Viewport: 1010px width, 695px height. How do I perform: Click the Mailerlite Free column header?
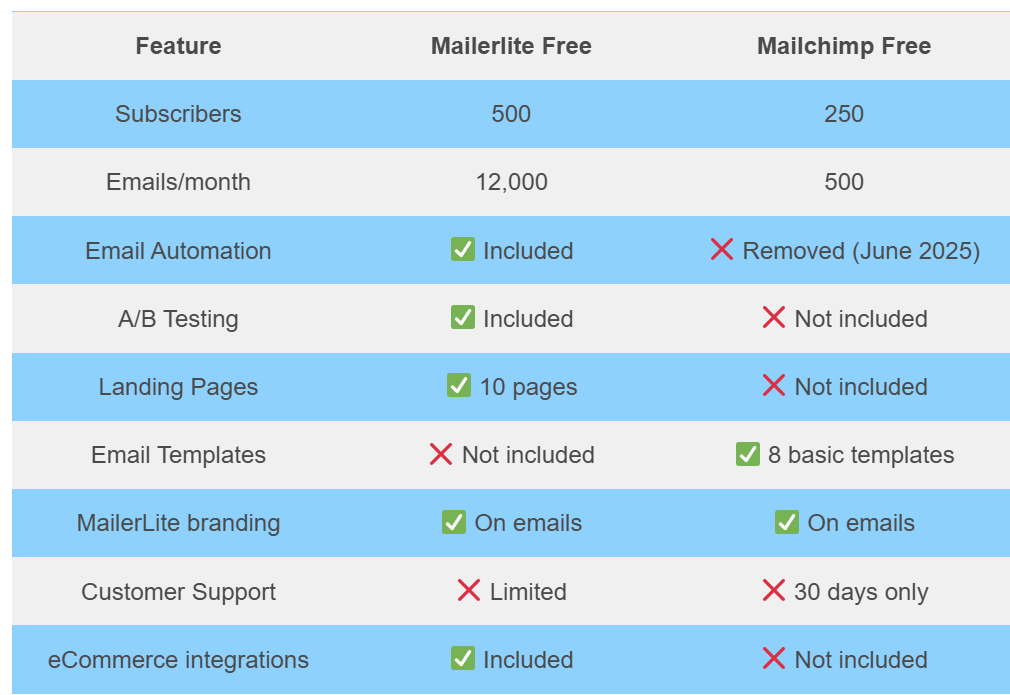tap(511, 46)
